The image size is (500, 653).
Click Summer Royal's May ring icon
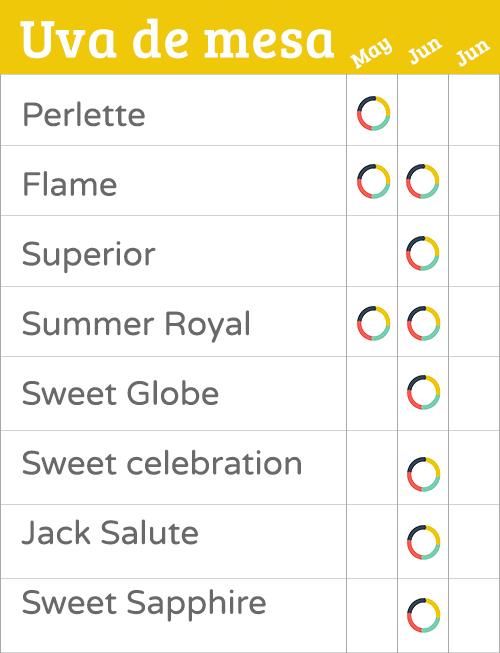coord(373,324)
